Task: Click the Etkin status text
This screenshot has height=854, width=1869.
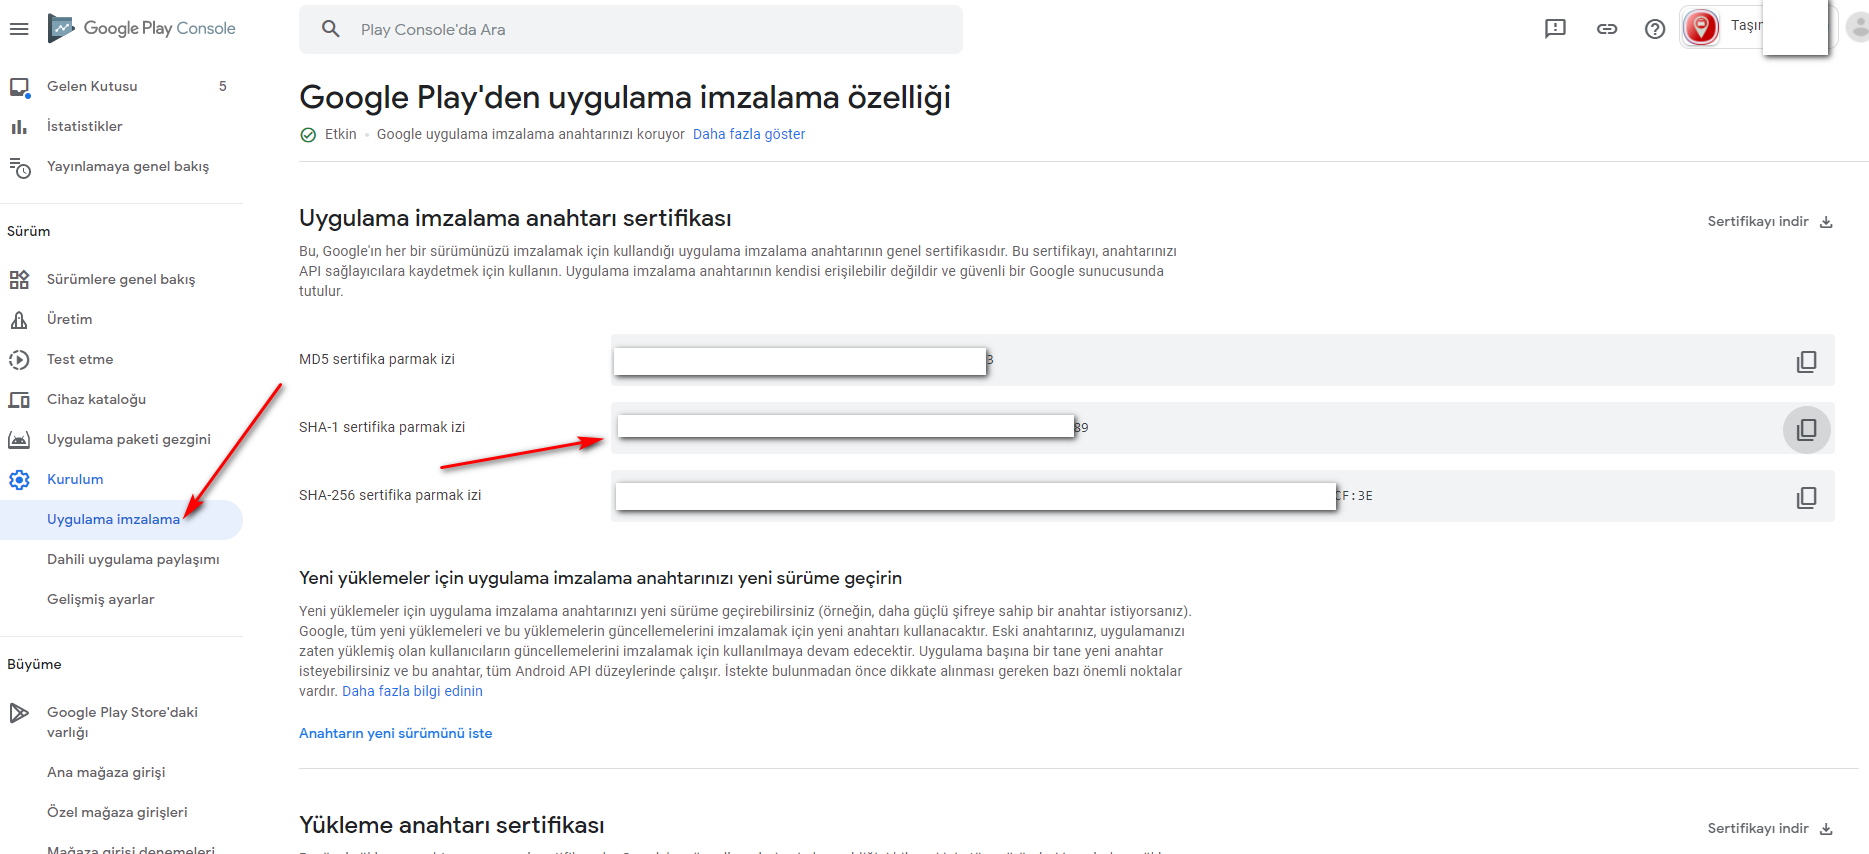Action: [341, 134]
